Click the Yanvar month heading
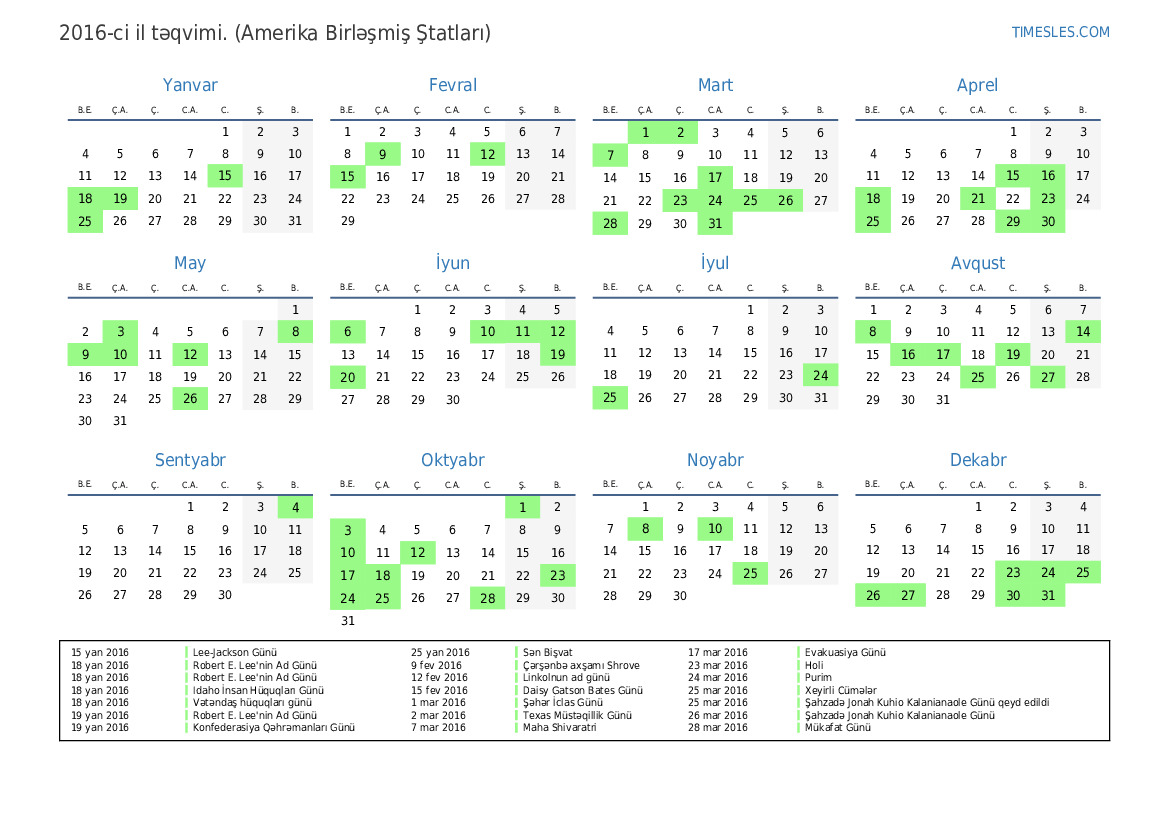Screen dimensions: 1169x827 pyautogui.click(x=190, y=86)
